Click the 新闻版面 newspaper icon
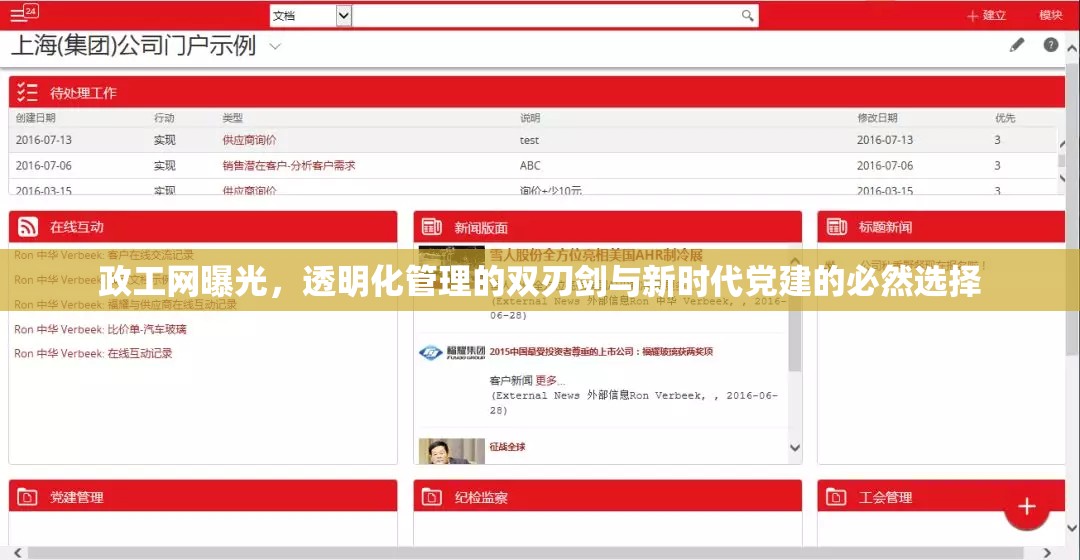The height and width of the screenshot is (560, 1080). coord(432,227)
